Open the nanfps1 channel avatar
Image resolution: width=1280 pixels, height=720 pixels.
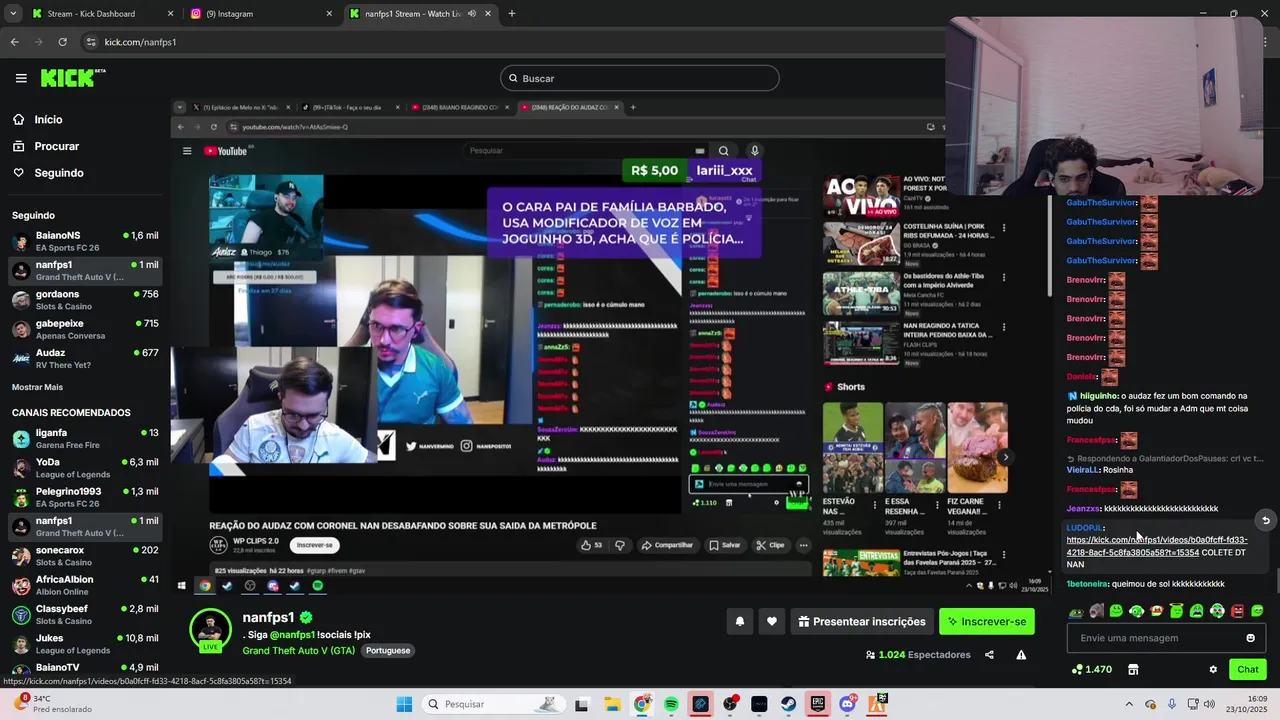[x=211, y=629]
